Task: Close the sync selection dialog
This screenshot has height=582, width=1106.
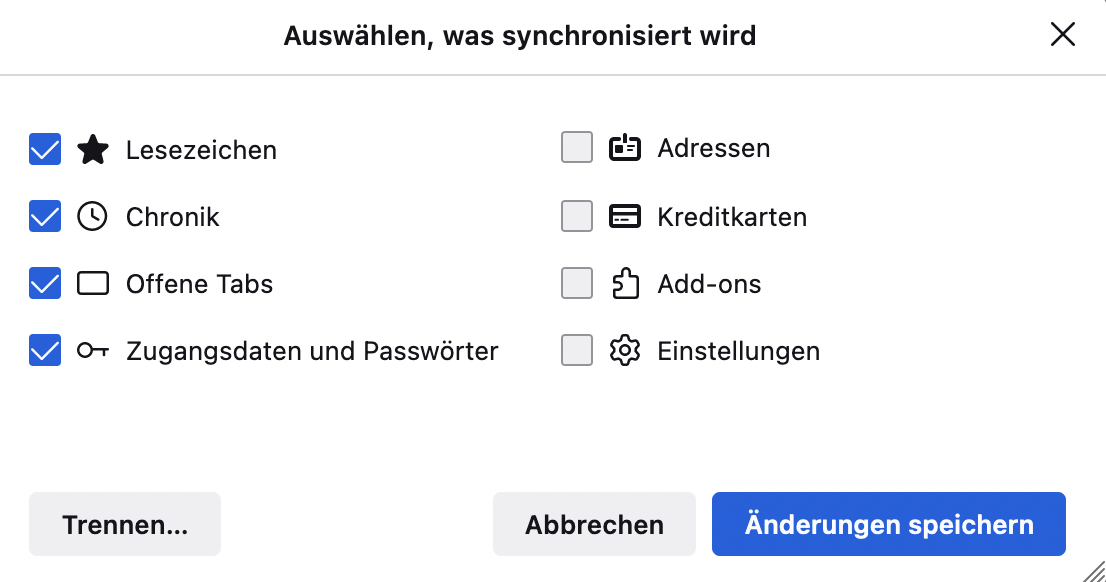Action: point(1062,36)
